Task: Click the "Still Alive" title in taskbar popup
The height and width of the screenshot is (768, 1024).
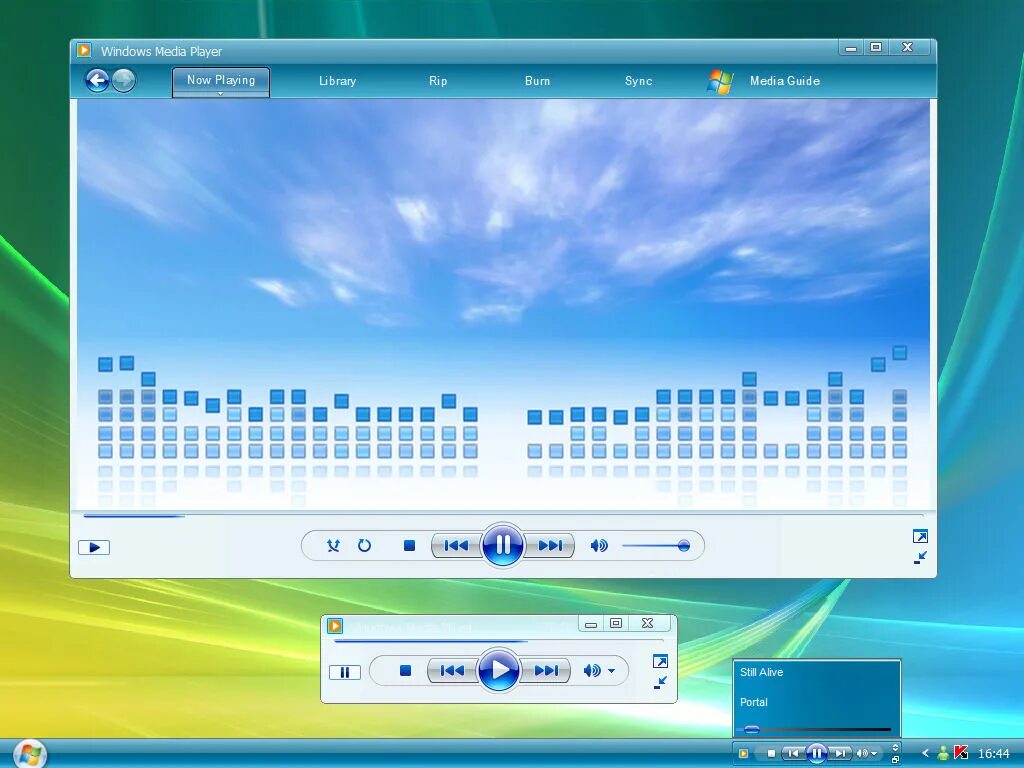Action: coord(761,672)
